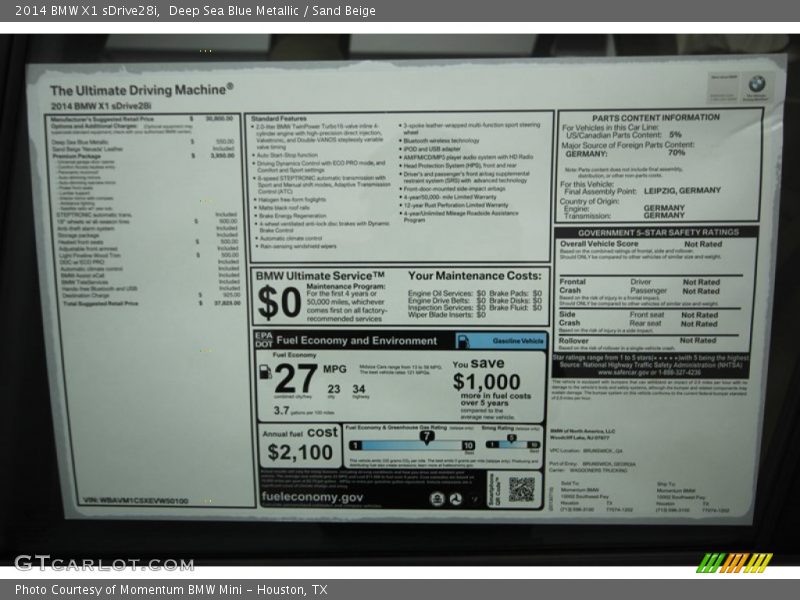Click the greenhouse gas rating 7 marker
800x600 pixels.
tap(426, 437)
